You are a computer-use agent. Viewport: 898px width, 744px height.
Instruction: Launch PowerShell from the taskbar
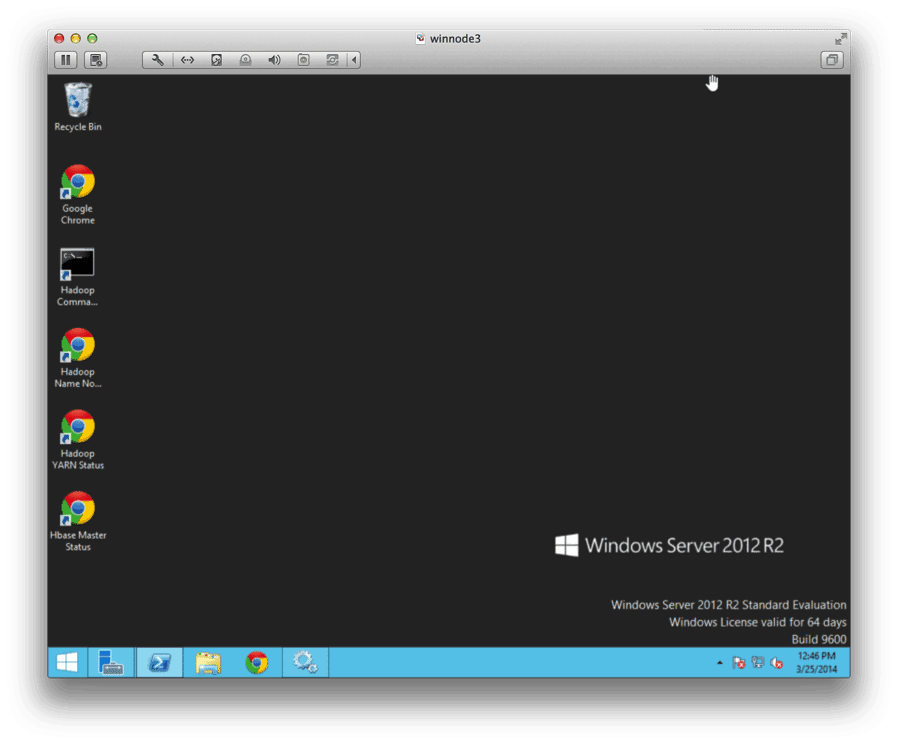(159, 663)
